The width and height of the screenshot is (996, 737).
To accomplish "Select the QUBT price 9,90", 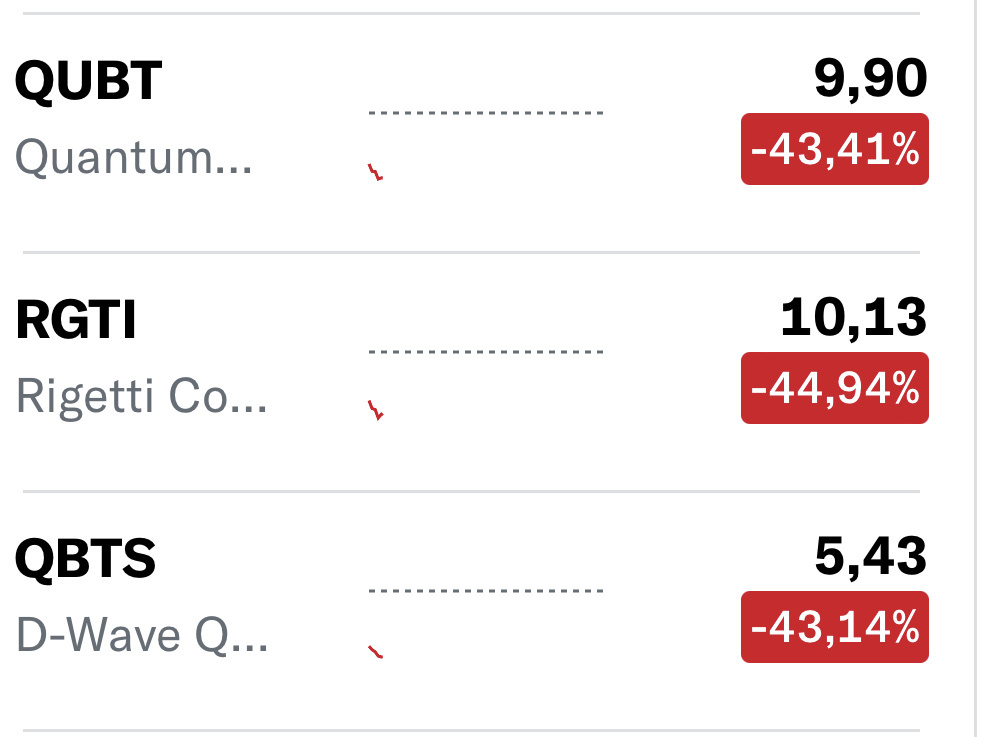I will point(871,80).
